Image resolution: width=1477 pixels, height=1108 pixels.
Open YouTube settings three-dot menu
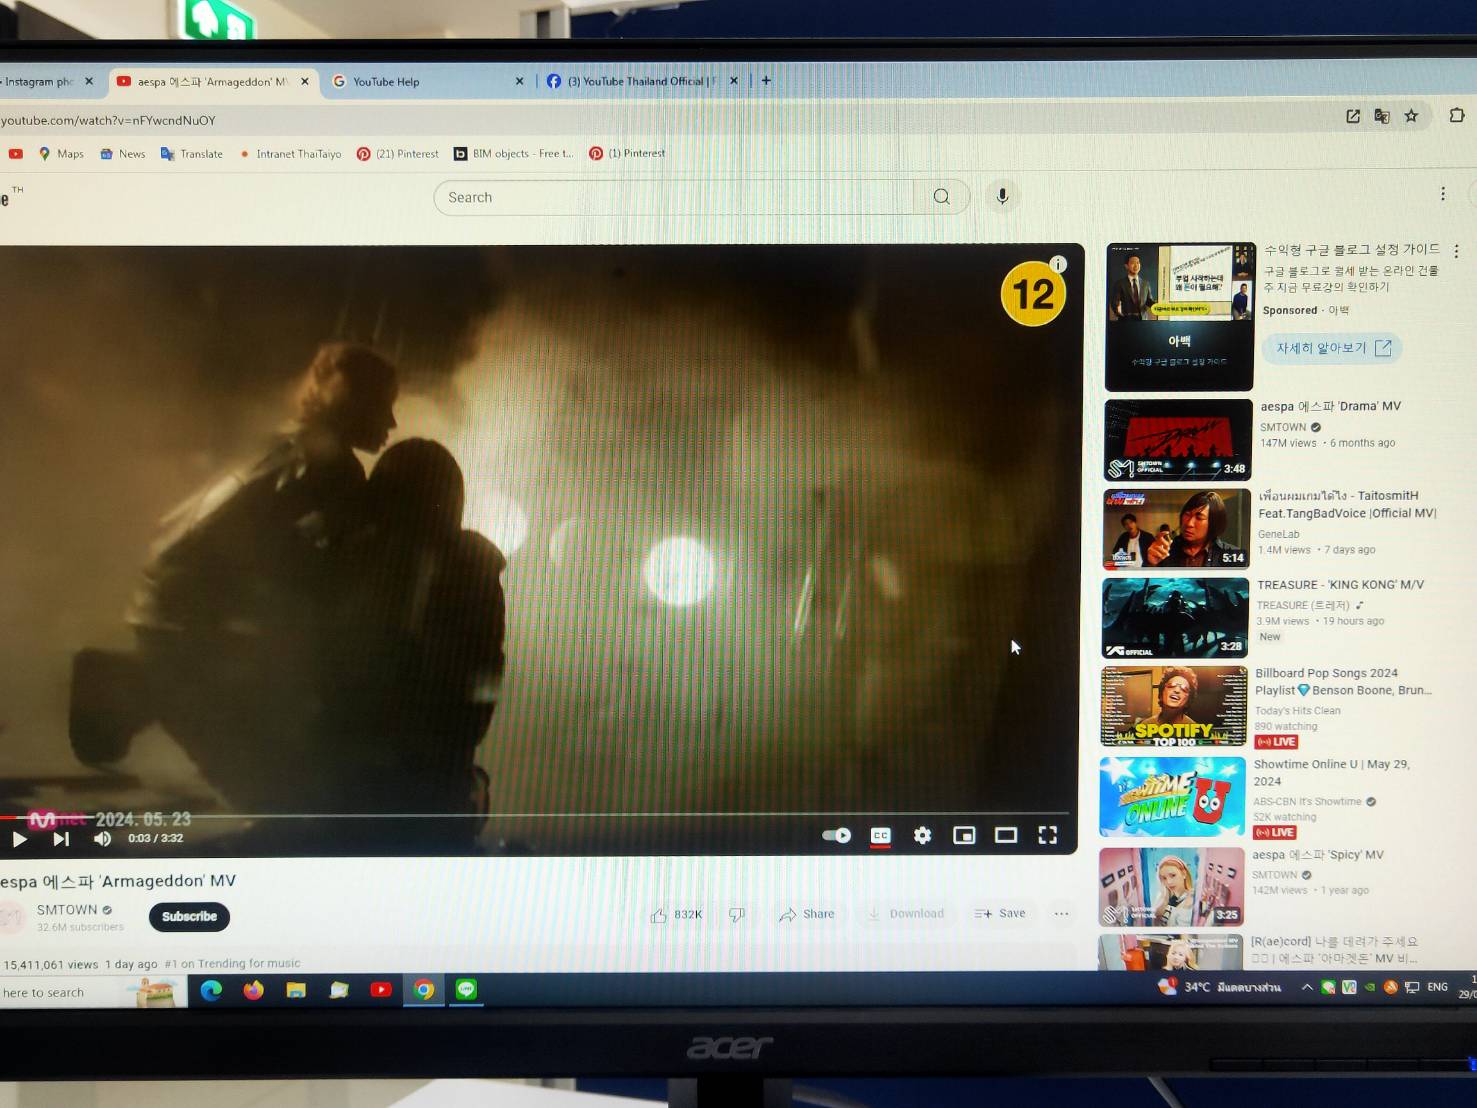[x=1442, y=194]
